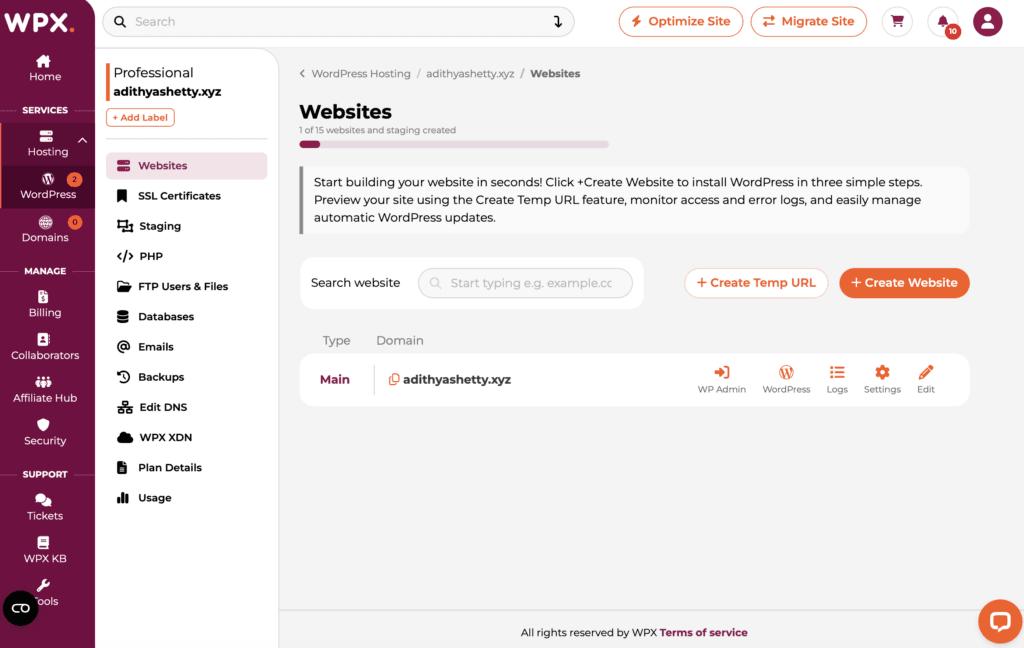Open support Tickets
1024x648 pixels.
coord(44,508)
